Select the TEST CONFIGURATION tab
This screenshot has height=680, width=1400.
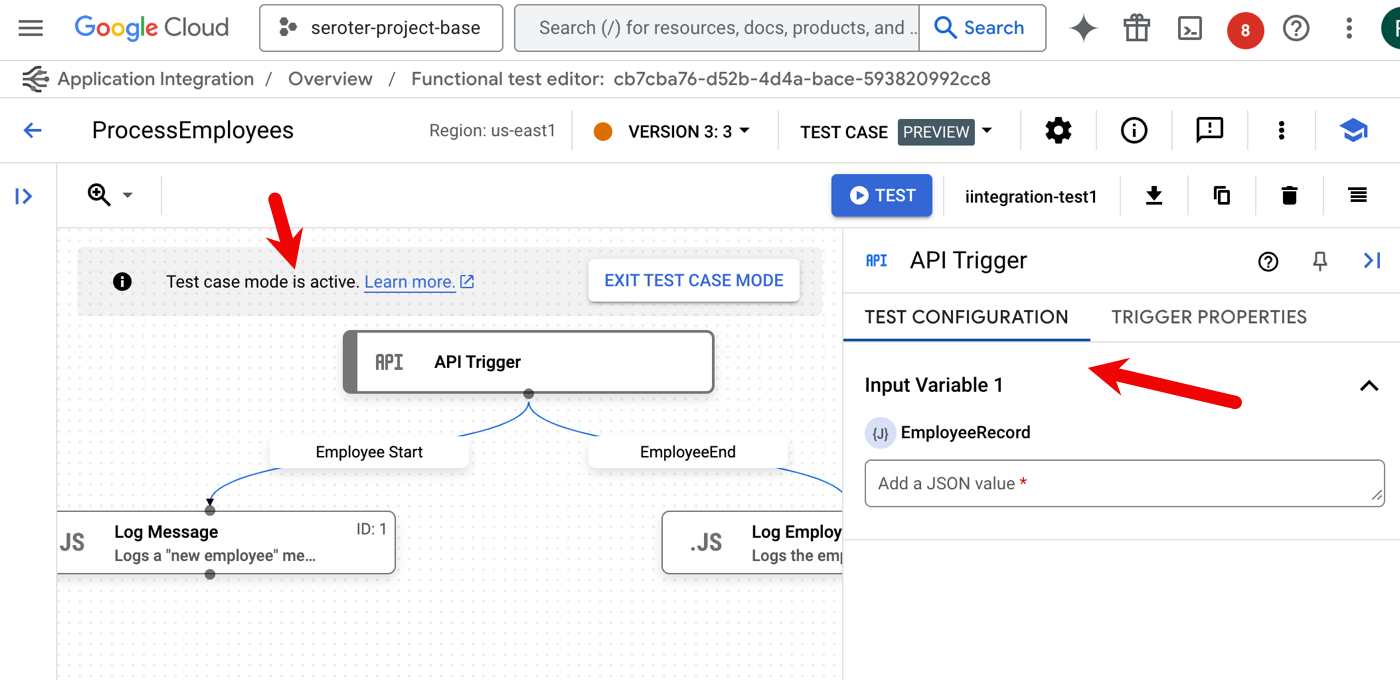click(x=966, y=317)
